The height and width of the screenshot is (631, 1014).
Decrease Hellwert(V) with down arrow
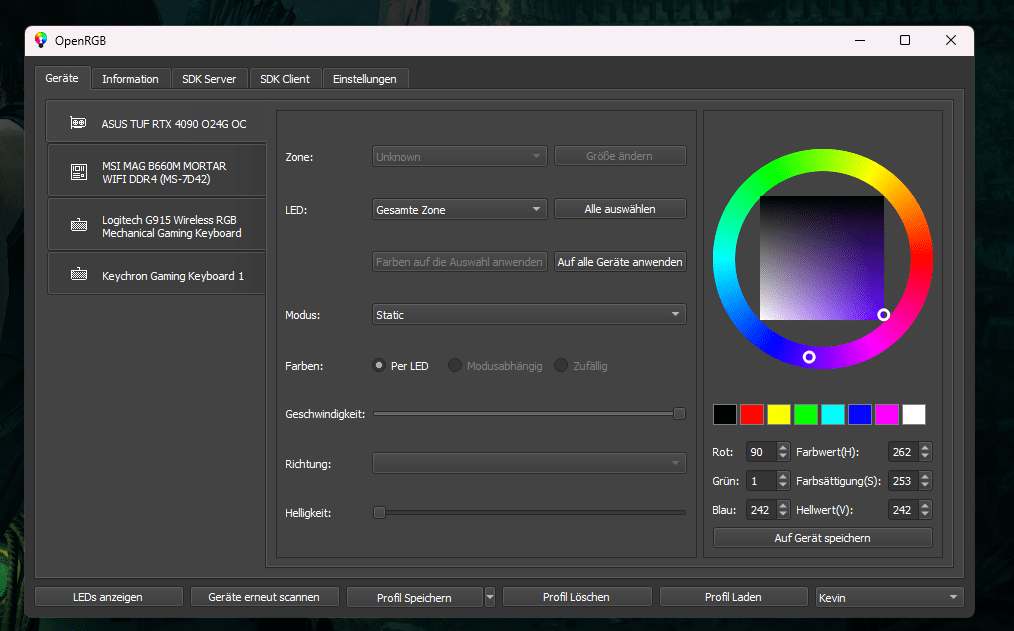(925, 515)
